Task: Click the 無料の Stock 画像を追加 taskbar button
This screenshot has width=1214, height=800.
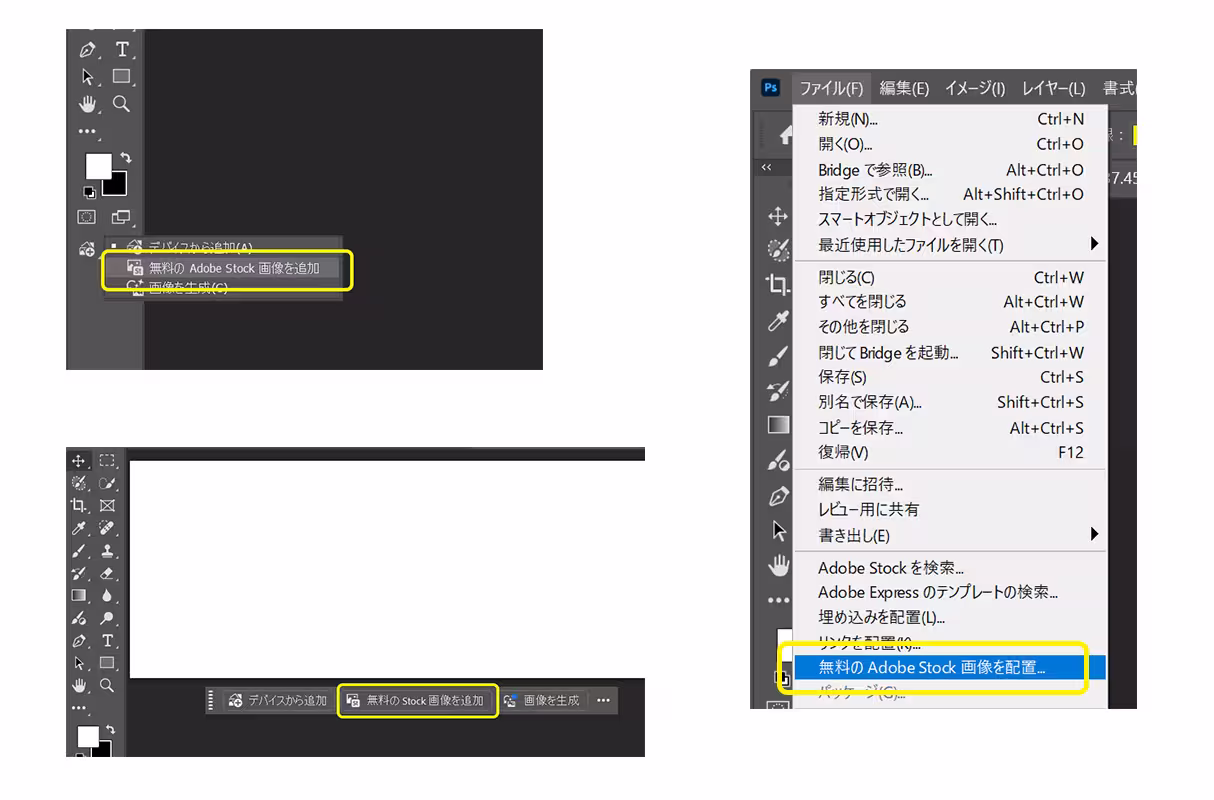Action: (417, 701)
